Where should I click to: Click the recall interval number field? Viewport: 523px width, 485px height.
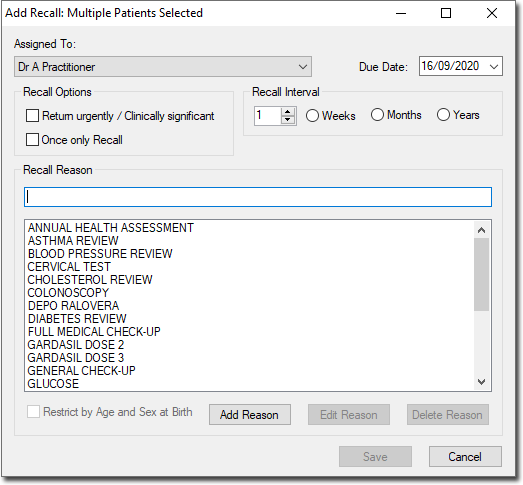tap(268, 116)
